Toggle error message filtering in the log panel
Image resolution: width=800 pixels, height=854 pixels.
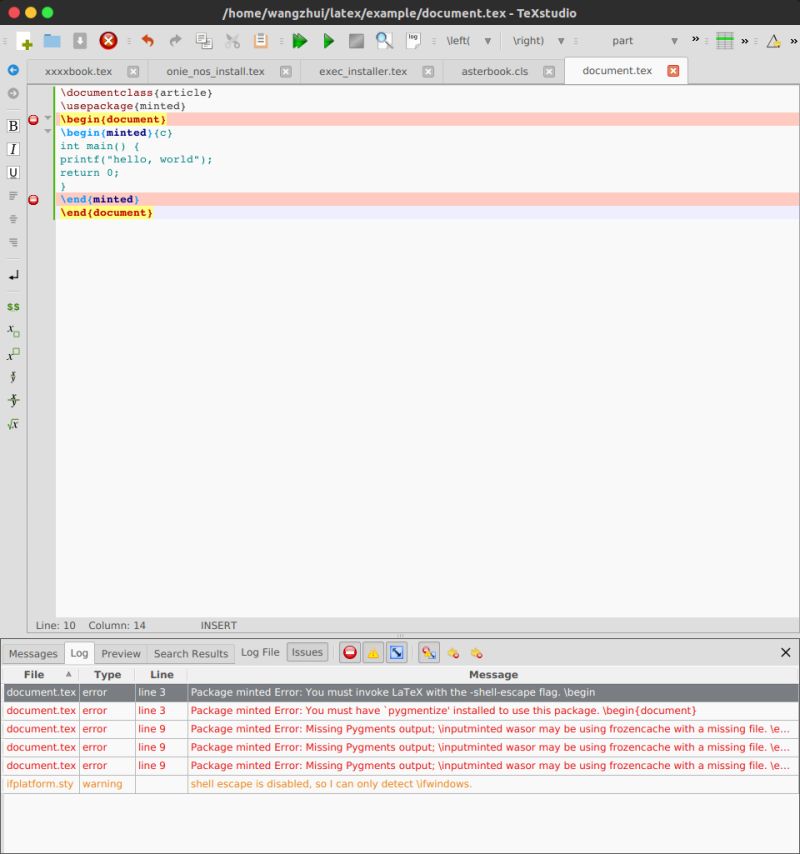(x=351, y=652)
